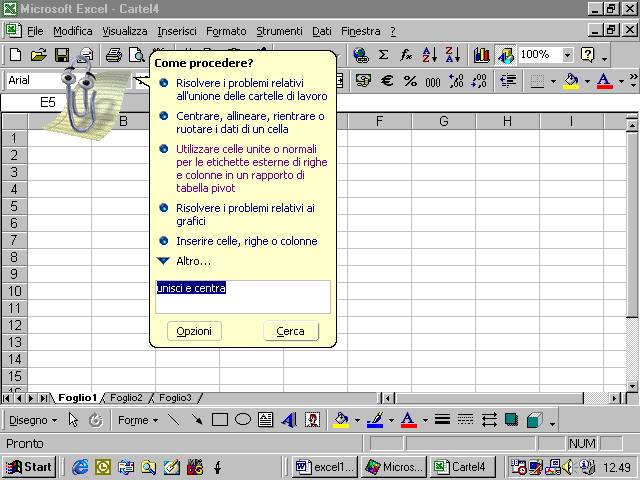
Task: Apply the yellow cell fill color
Action: pyautogui.click(x=571, y=81)
